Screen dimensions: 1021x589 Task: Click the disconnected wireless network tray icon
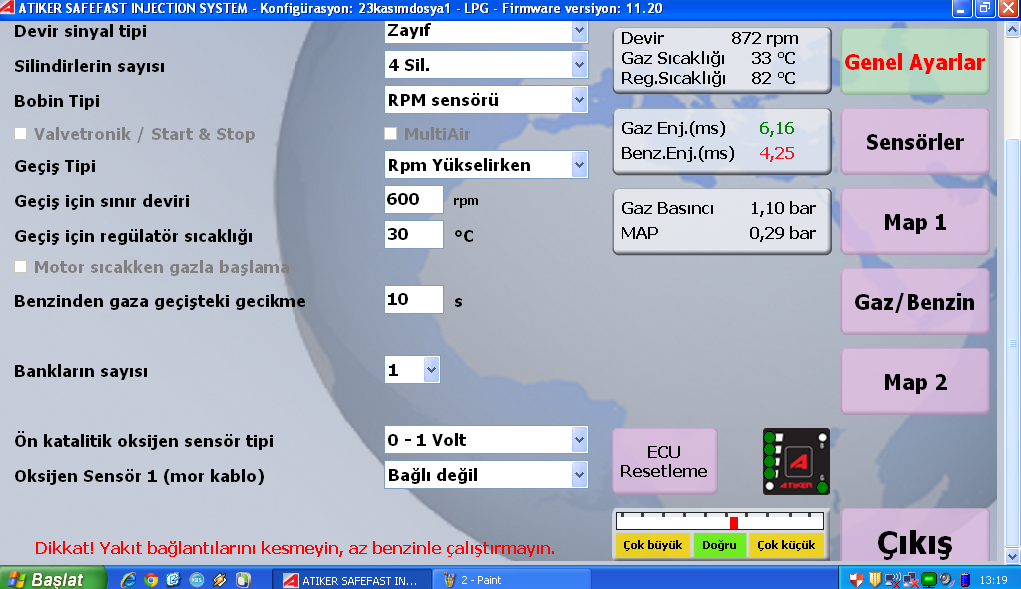(893, 579)
